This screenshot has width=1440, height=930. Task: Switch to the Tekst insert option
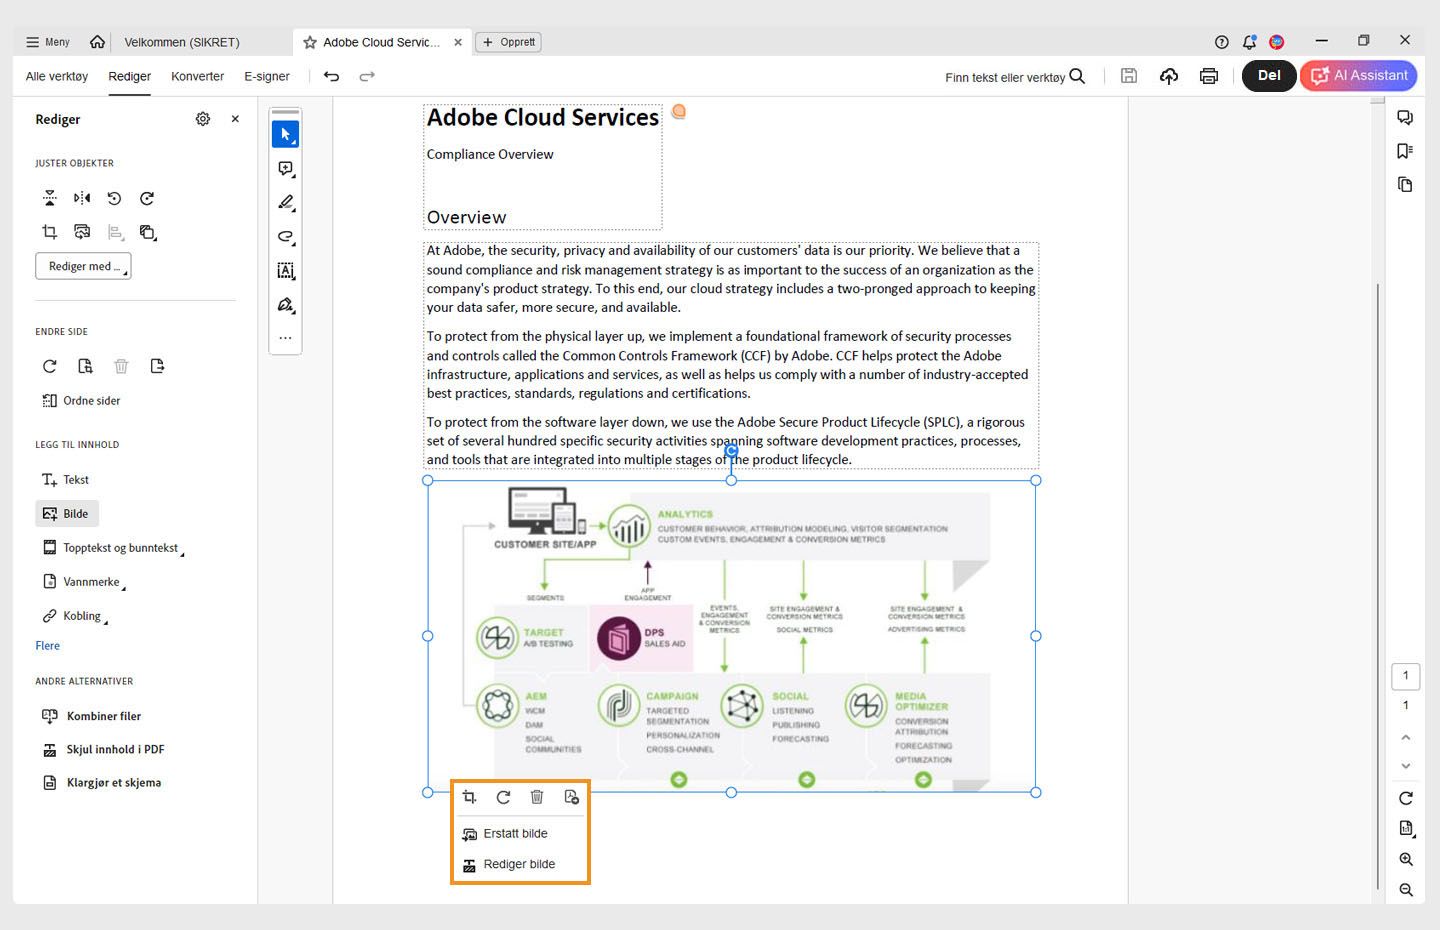pyautogui.click(x=64, y=479)
